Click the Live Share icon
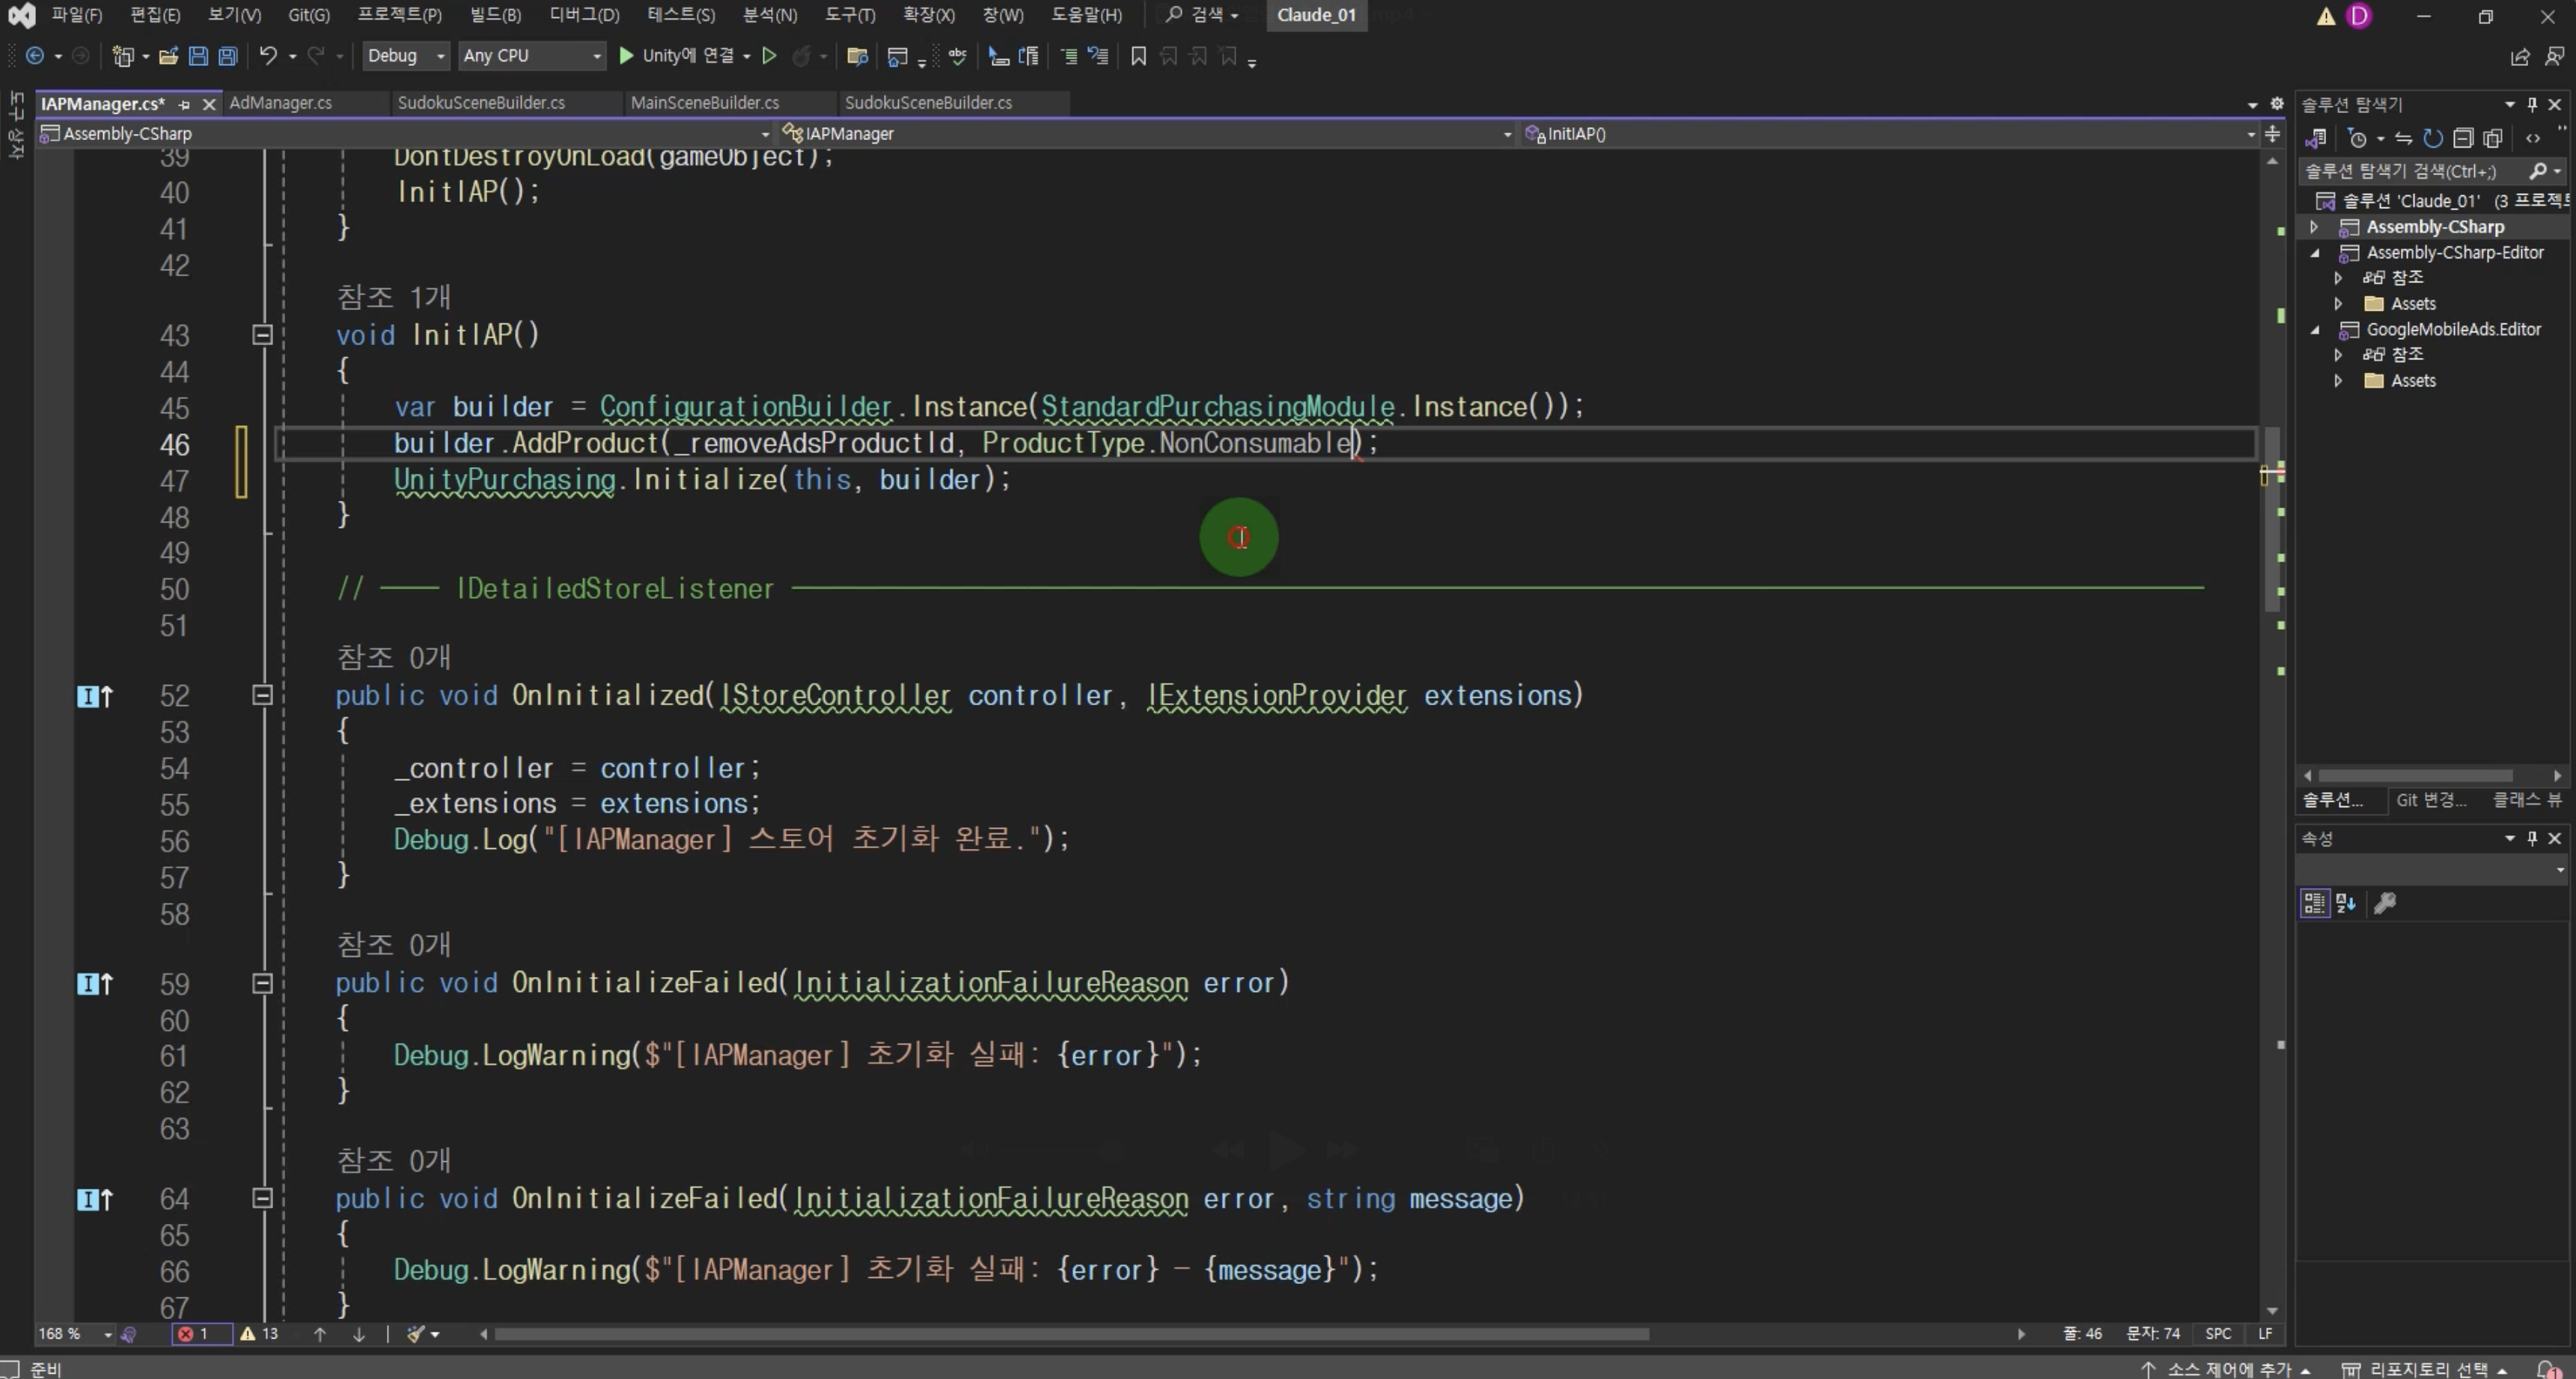 [2520, 57]
